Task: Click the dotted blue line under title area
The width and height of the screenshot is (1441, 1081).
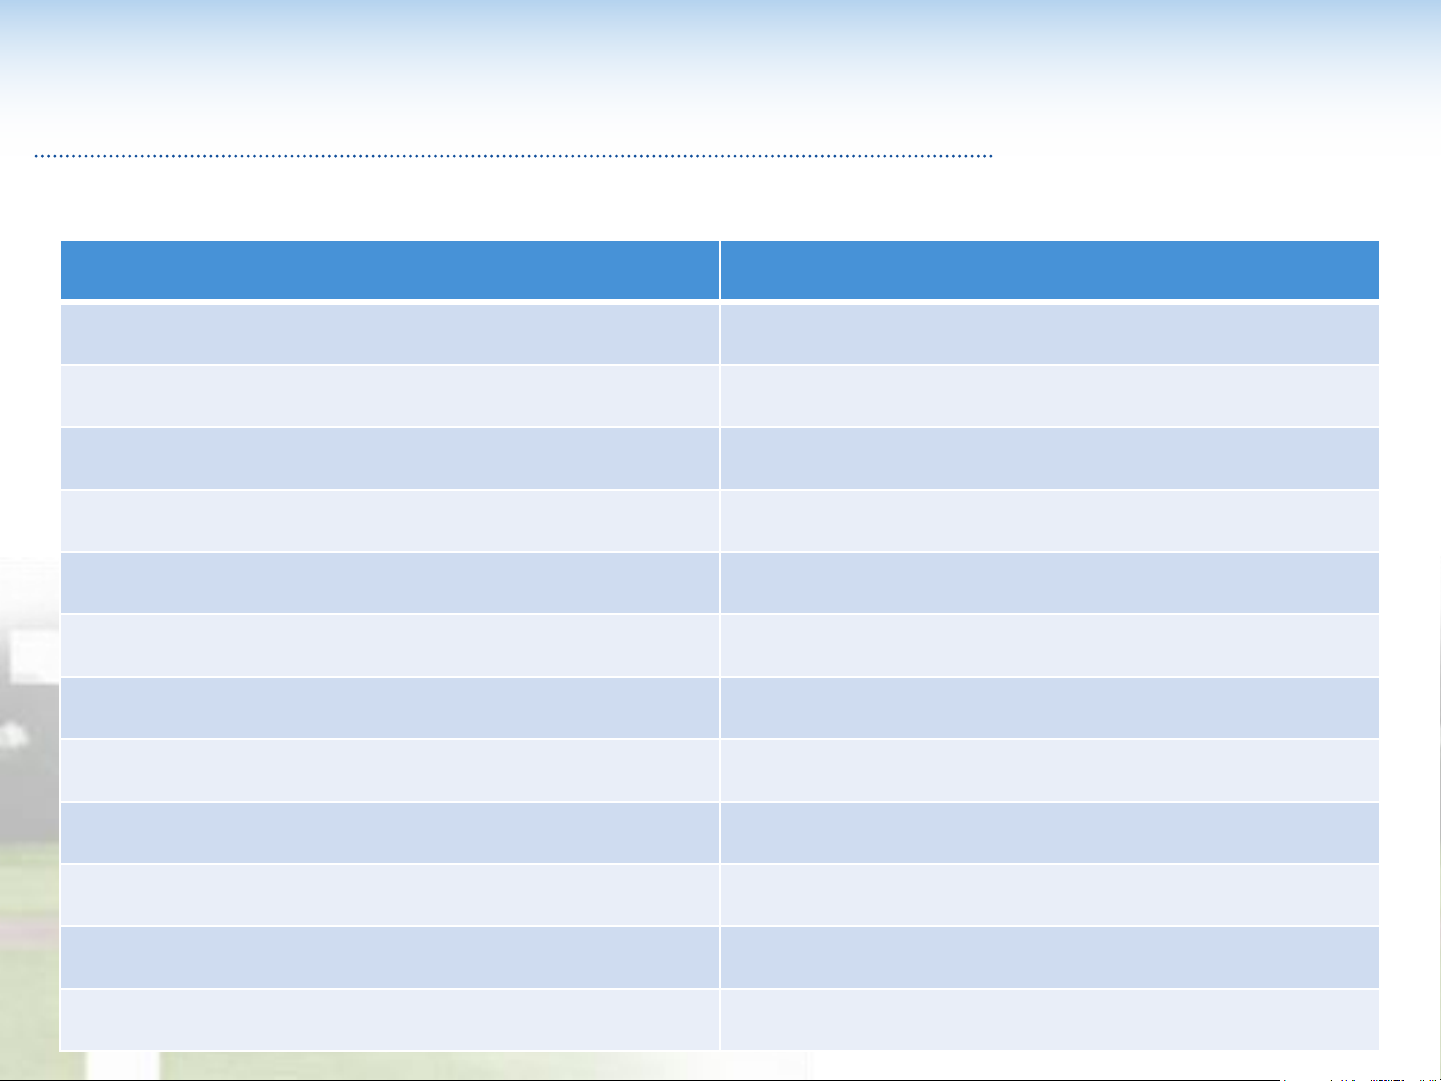Action: [x=513, y=156]
